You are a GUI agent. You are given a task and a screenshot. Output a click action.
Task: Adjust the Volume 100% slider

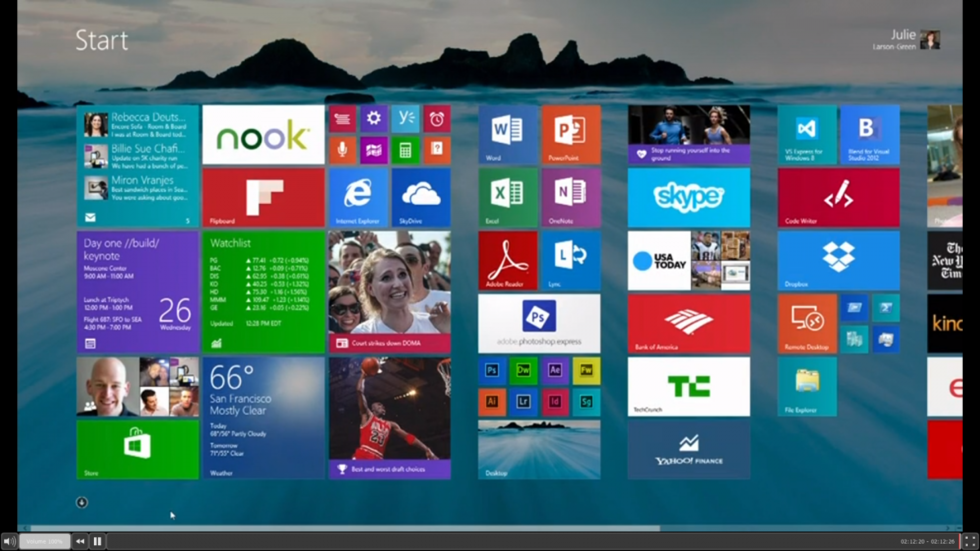[44, 541]
